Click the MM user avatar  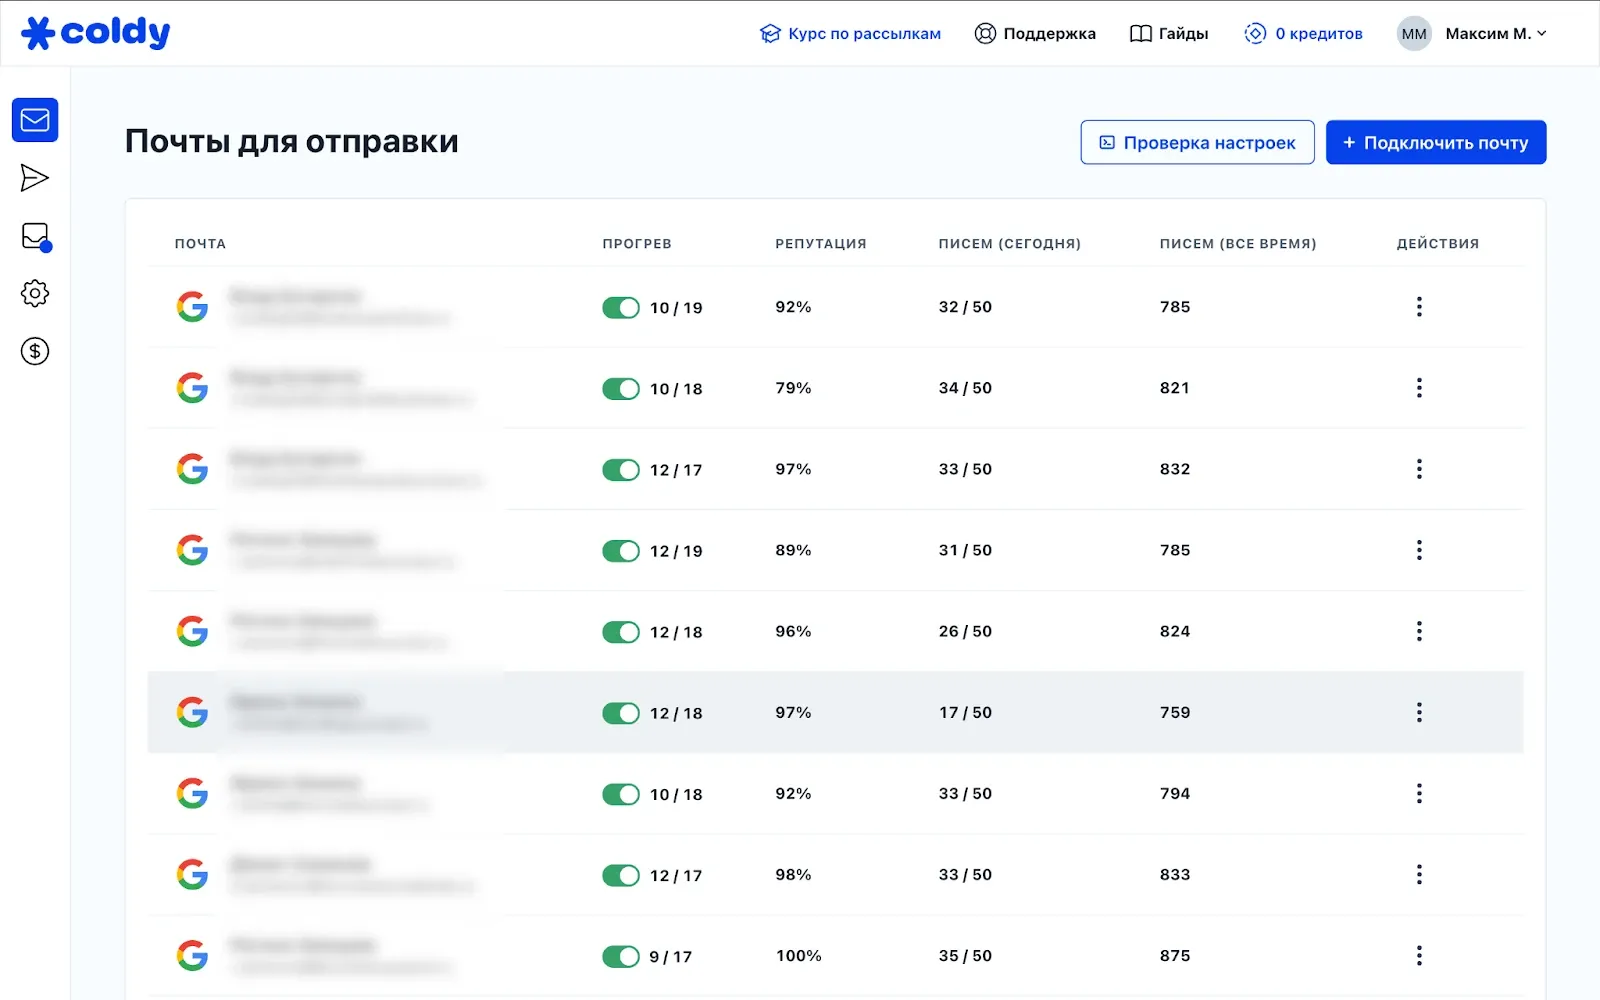coord(1413,34)
